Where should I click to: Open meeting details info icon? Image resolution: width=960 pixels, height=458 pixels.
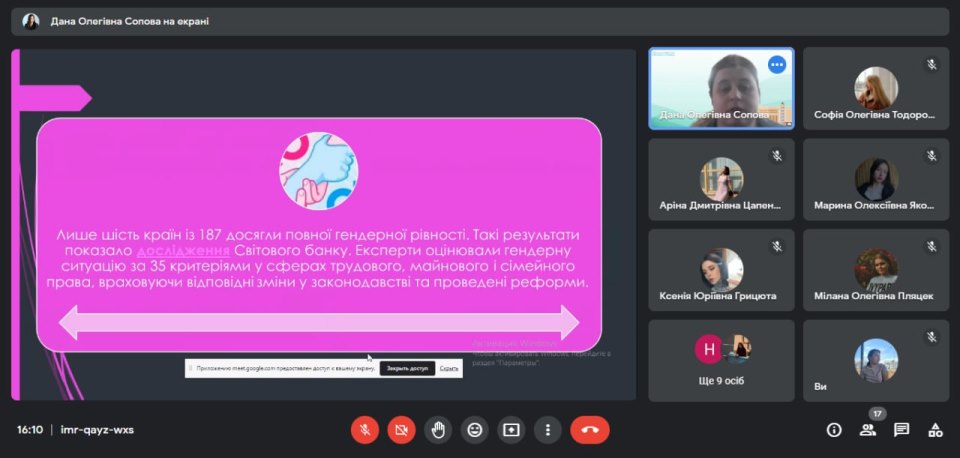(834, 430)
